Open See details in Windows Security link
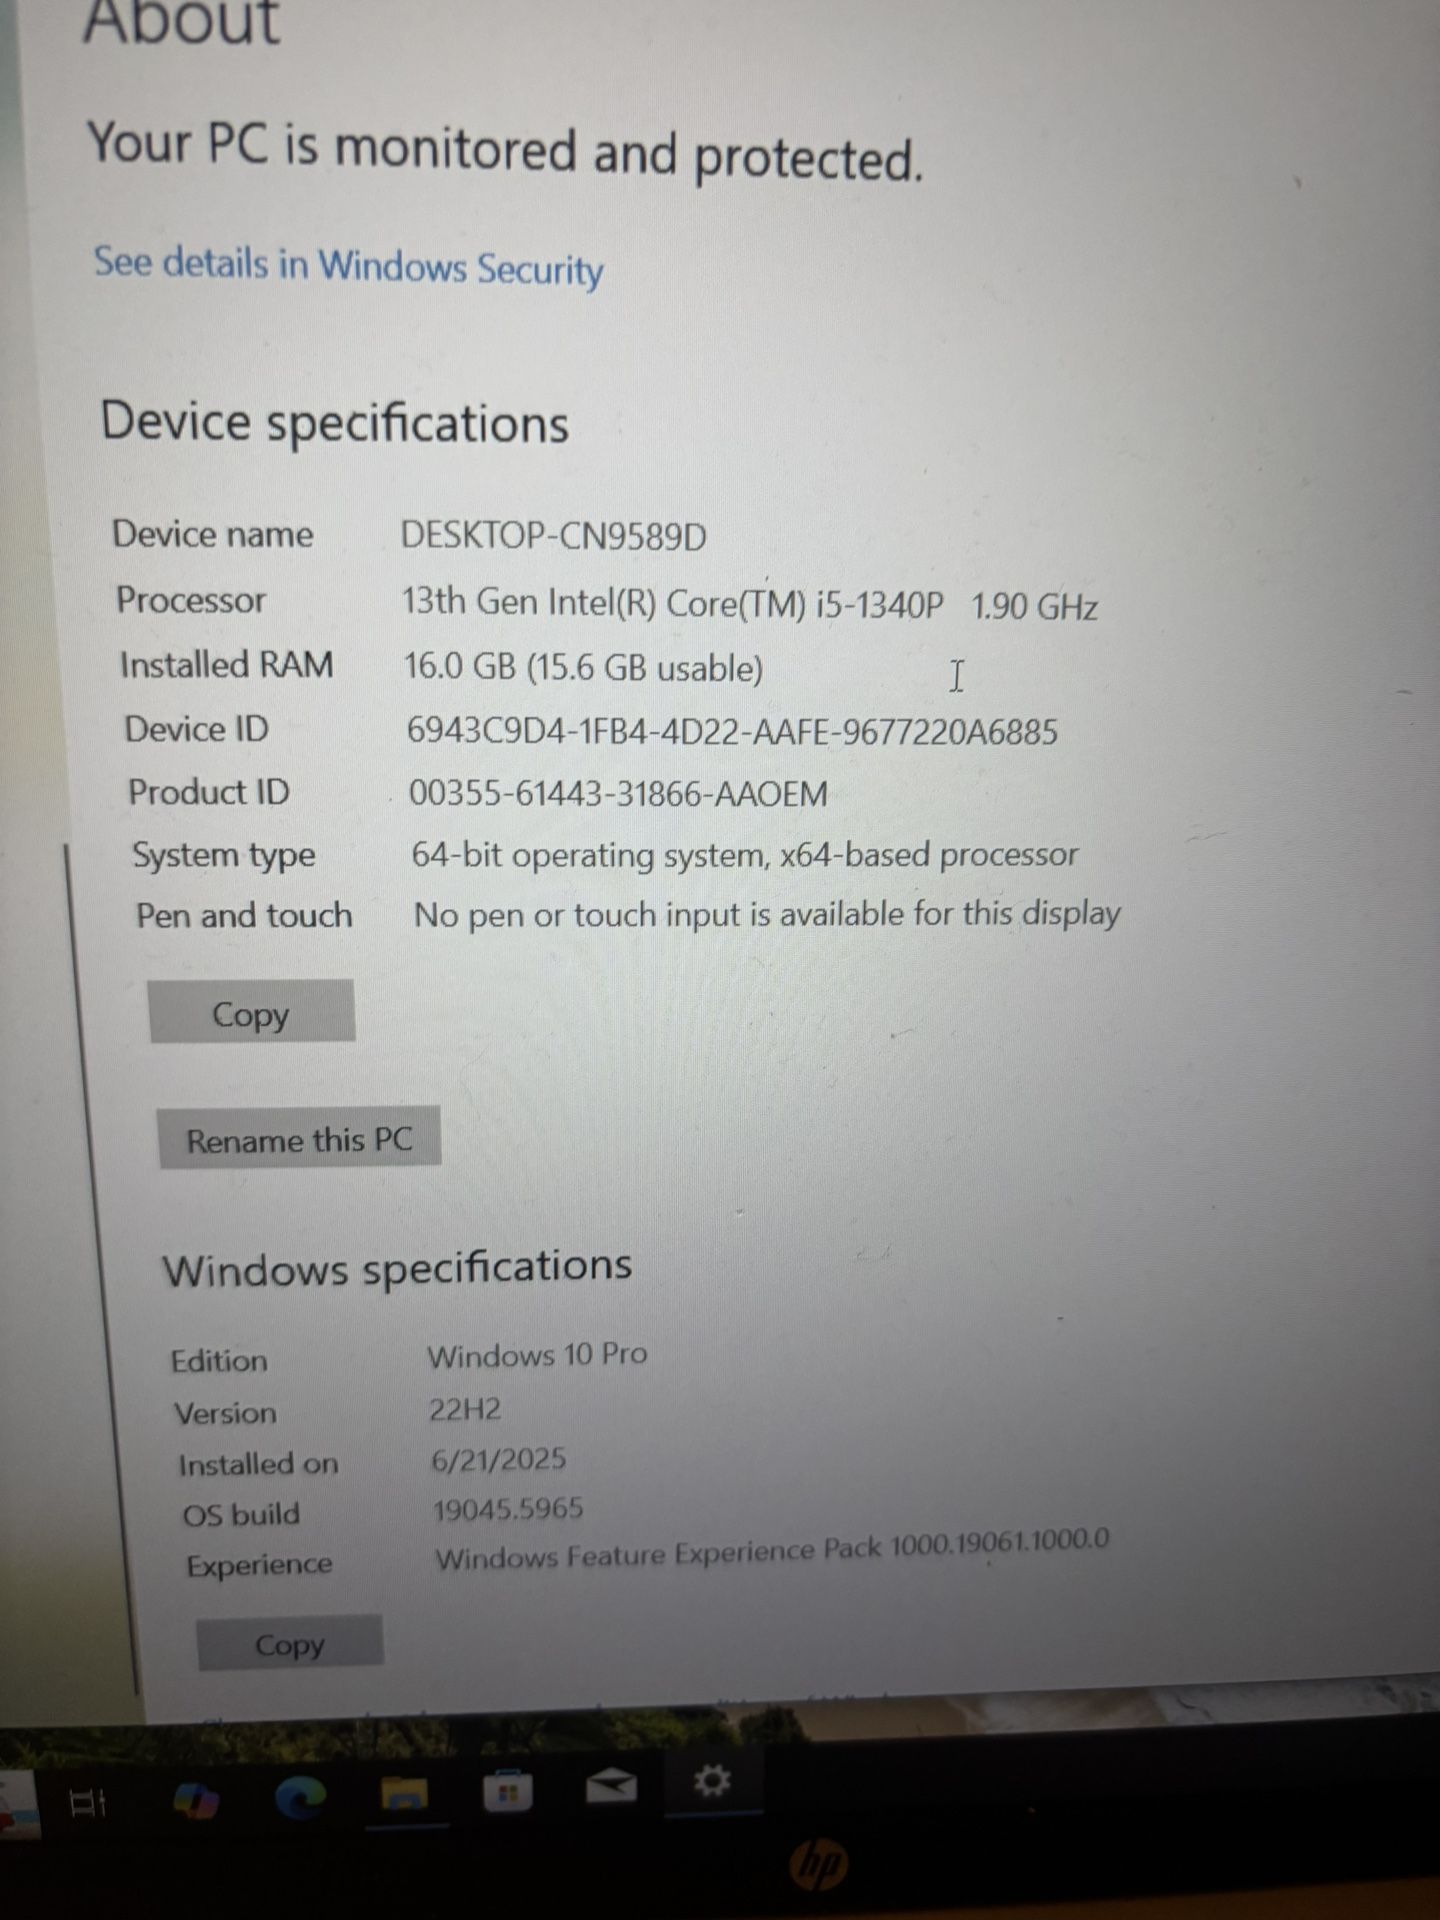 349,266
